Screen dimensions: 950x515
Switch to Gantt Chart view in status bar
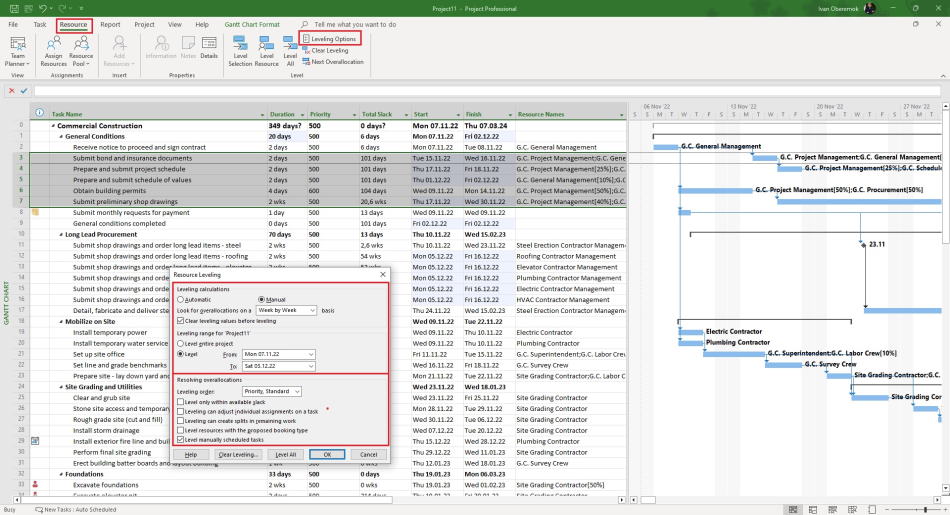[x=792, y=510]
